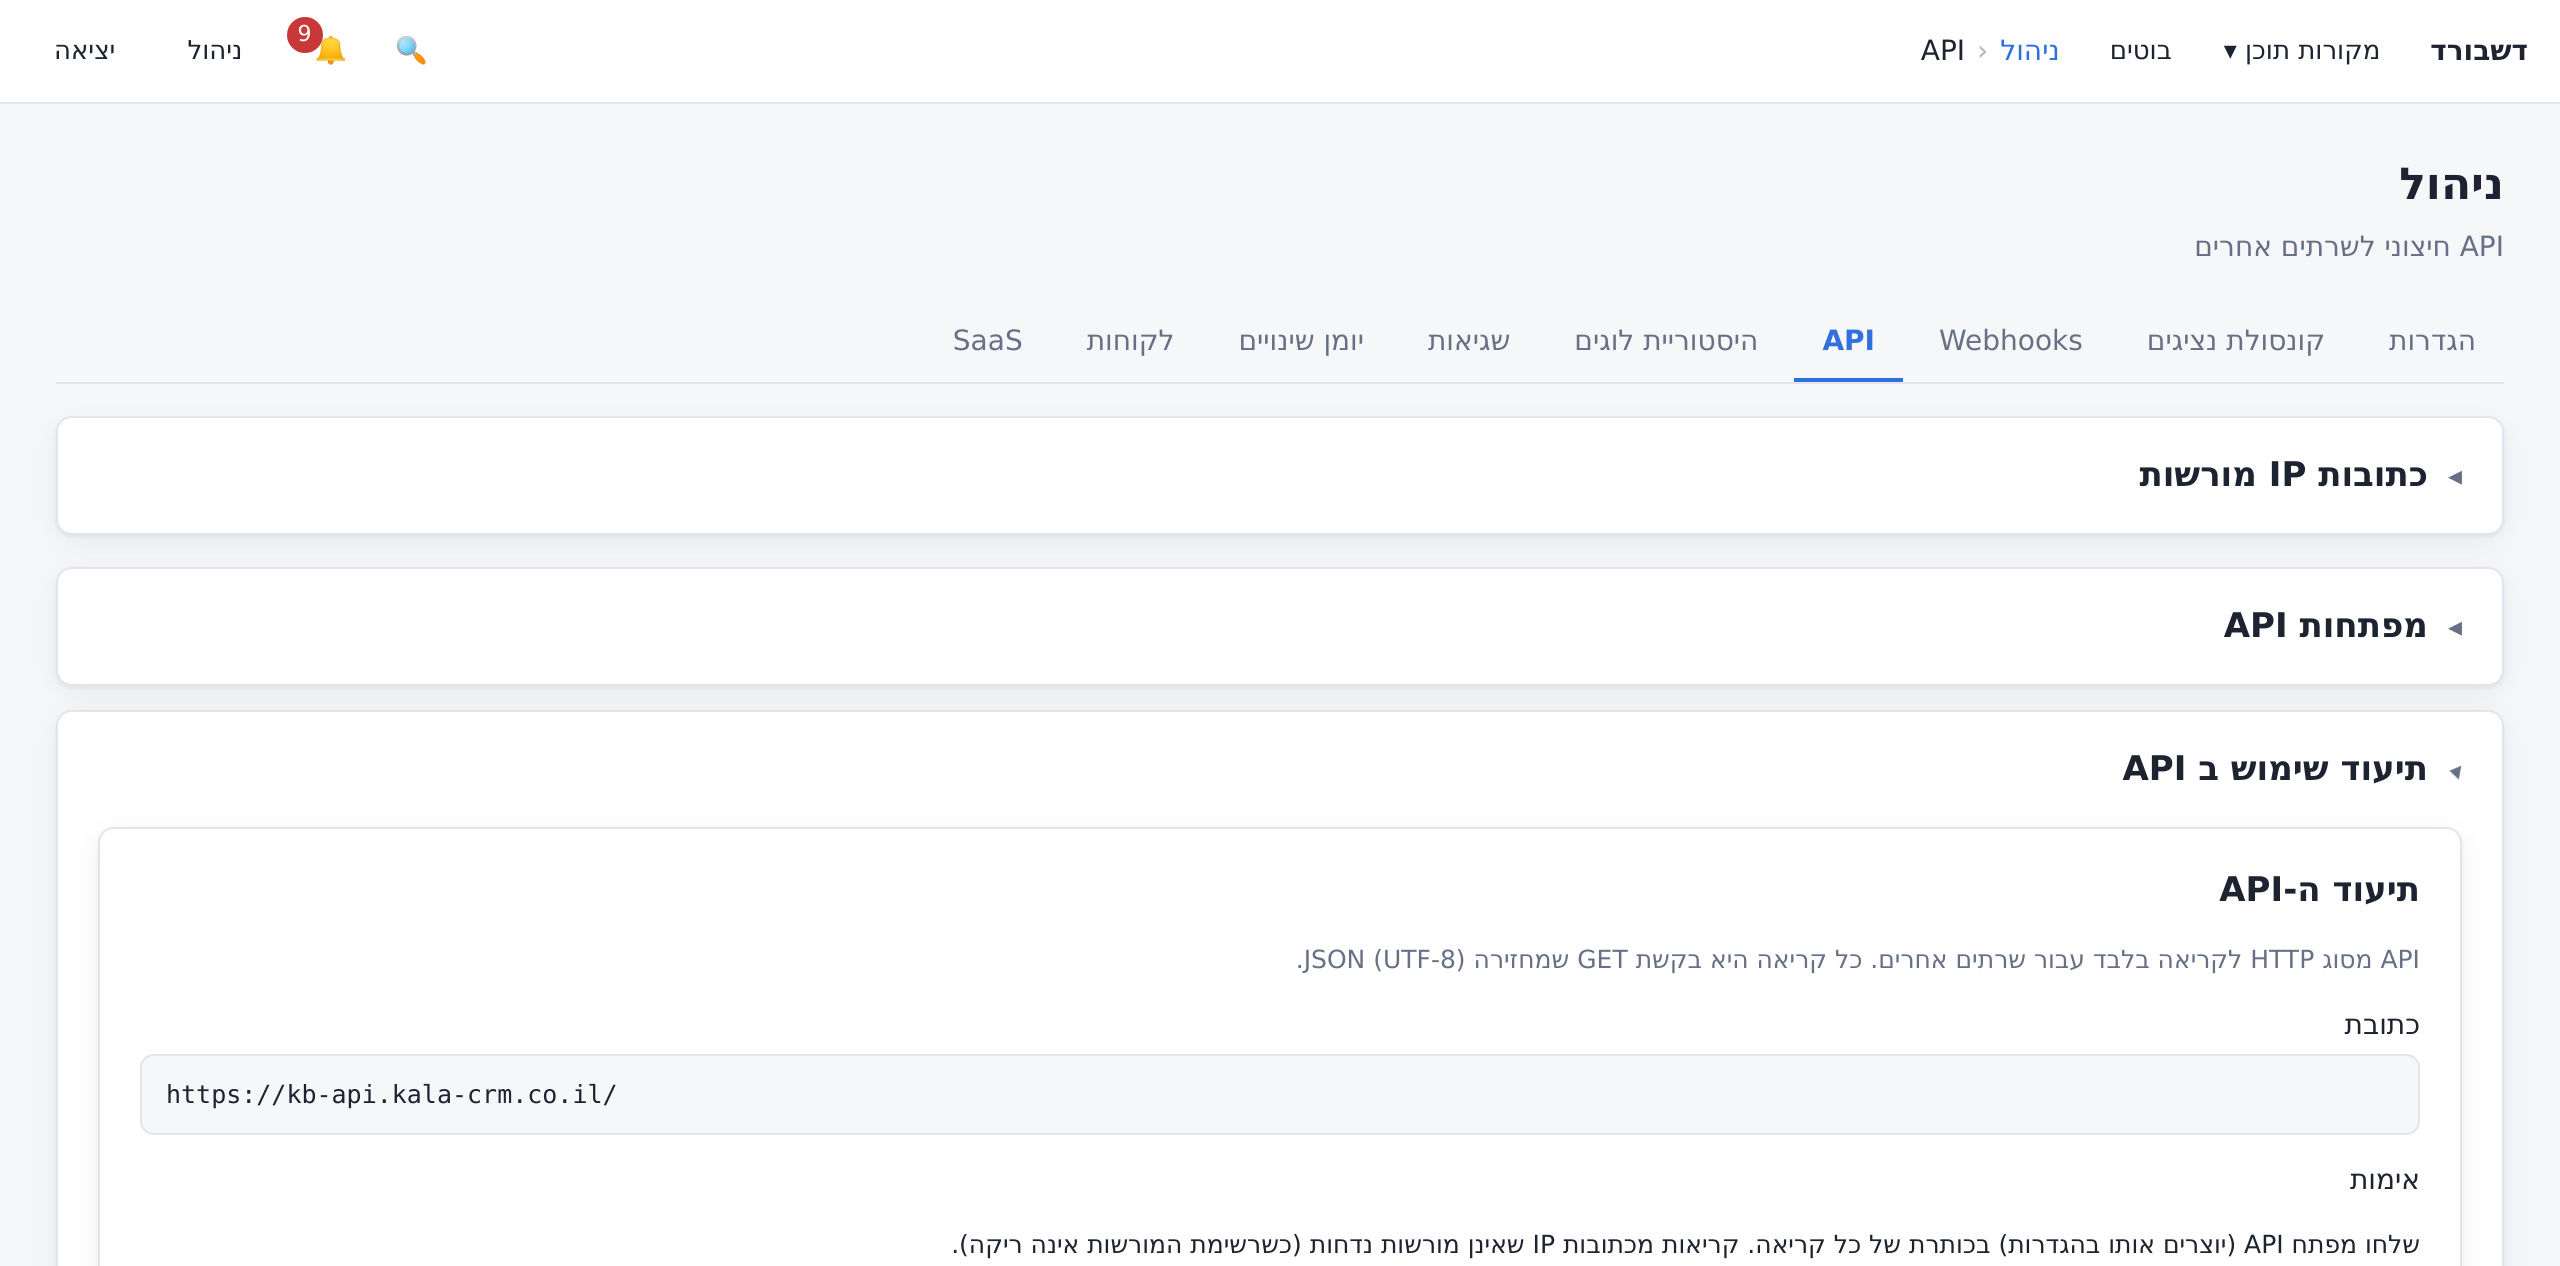Collapse the תיעוד שימוש ב API section
Screen dimensions: 2560x1266
tap(2292, 769)
